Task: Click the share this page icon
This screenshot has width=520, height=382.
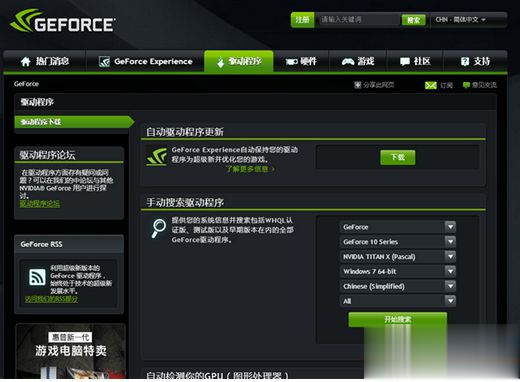Action: [x=357, y=85]
